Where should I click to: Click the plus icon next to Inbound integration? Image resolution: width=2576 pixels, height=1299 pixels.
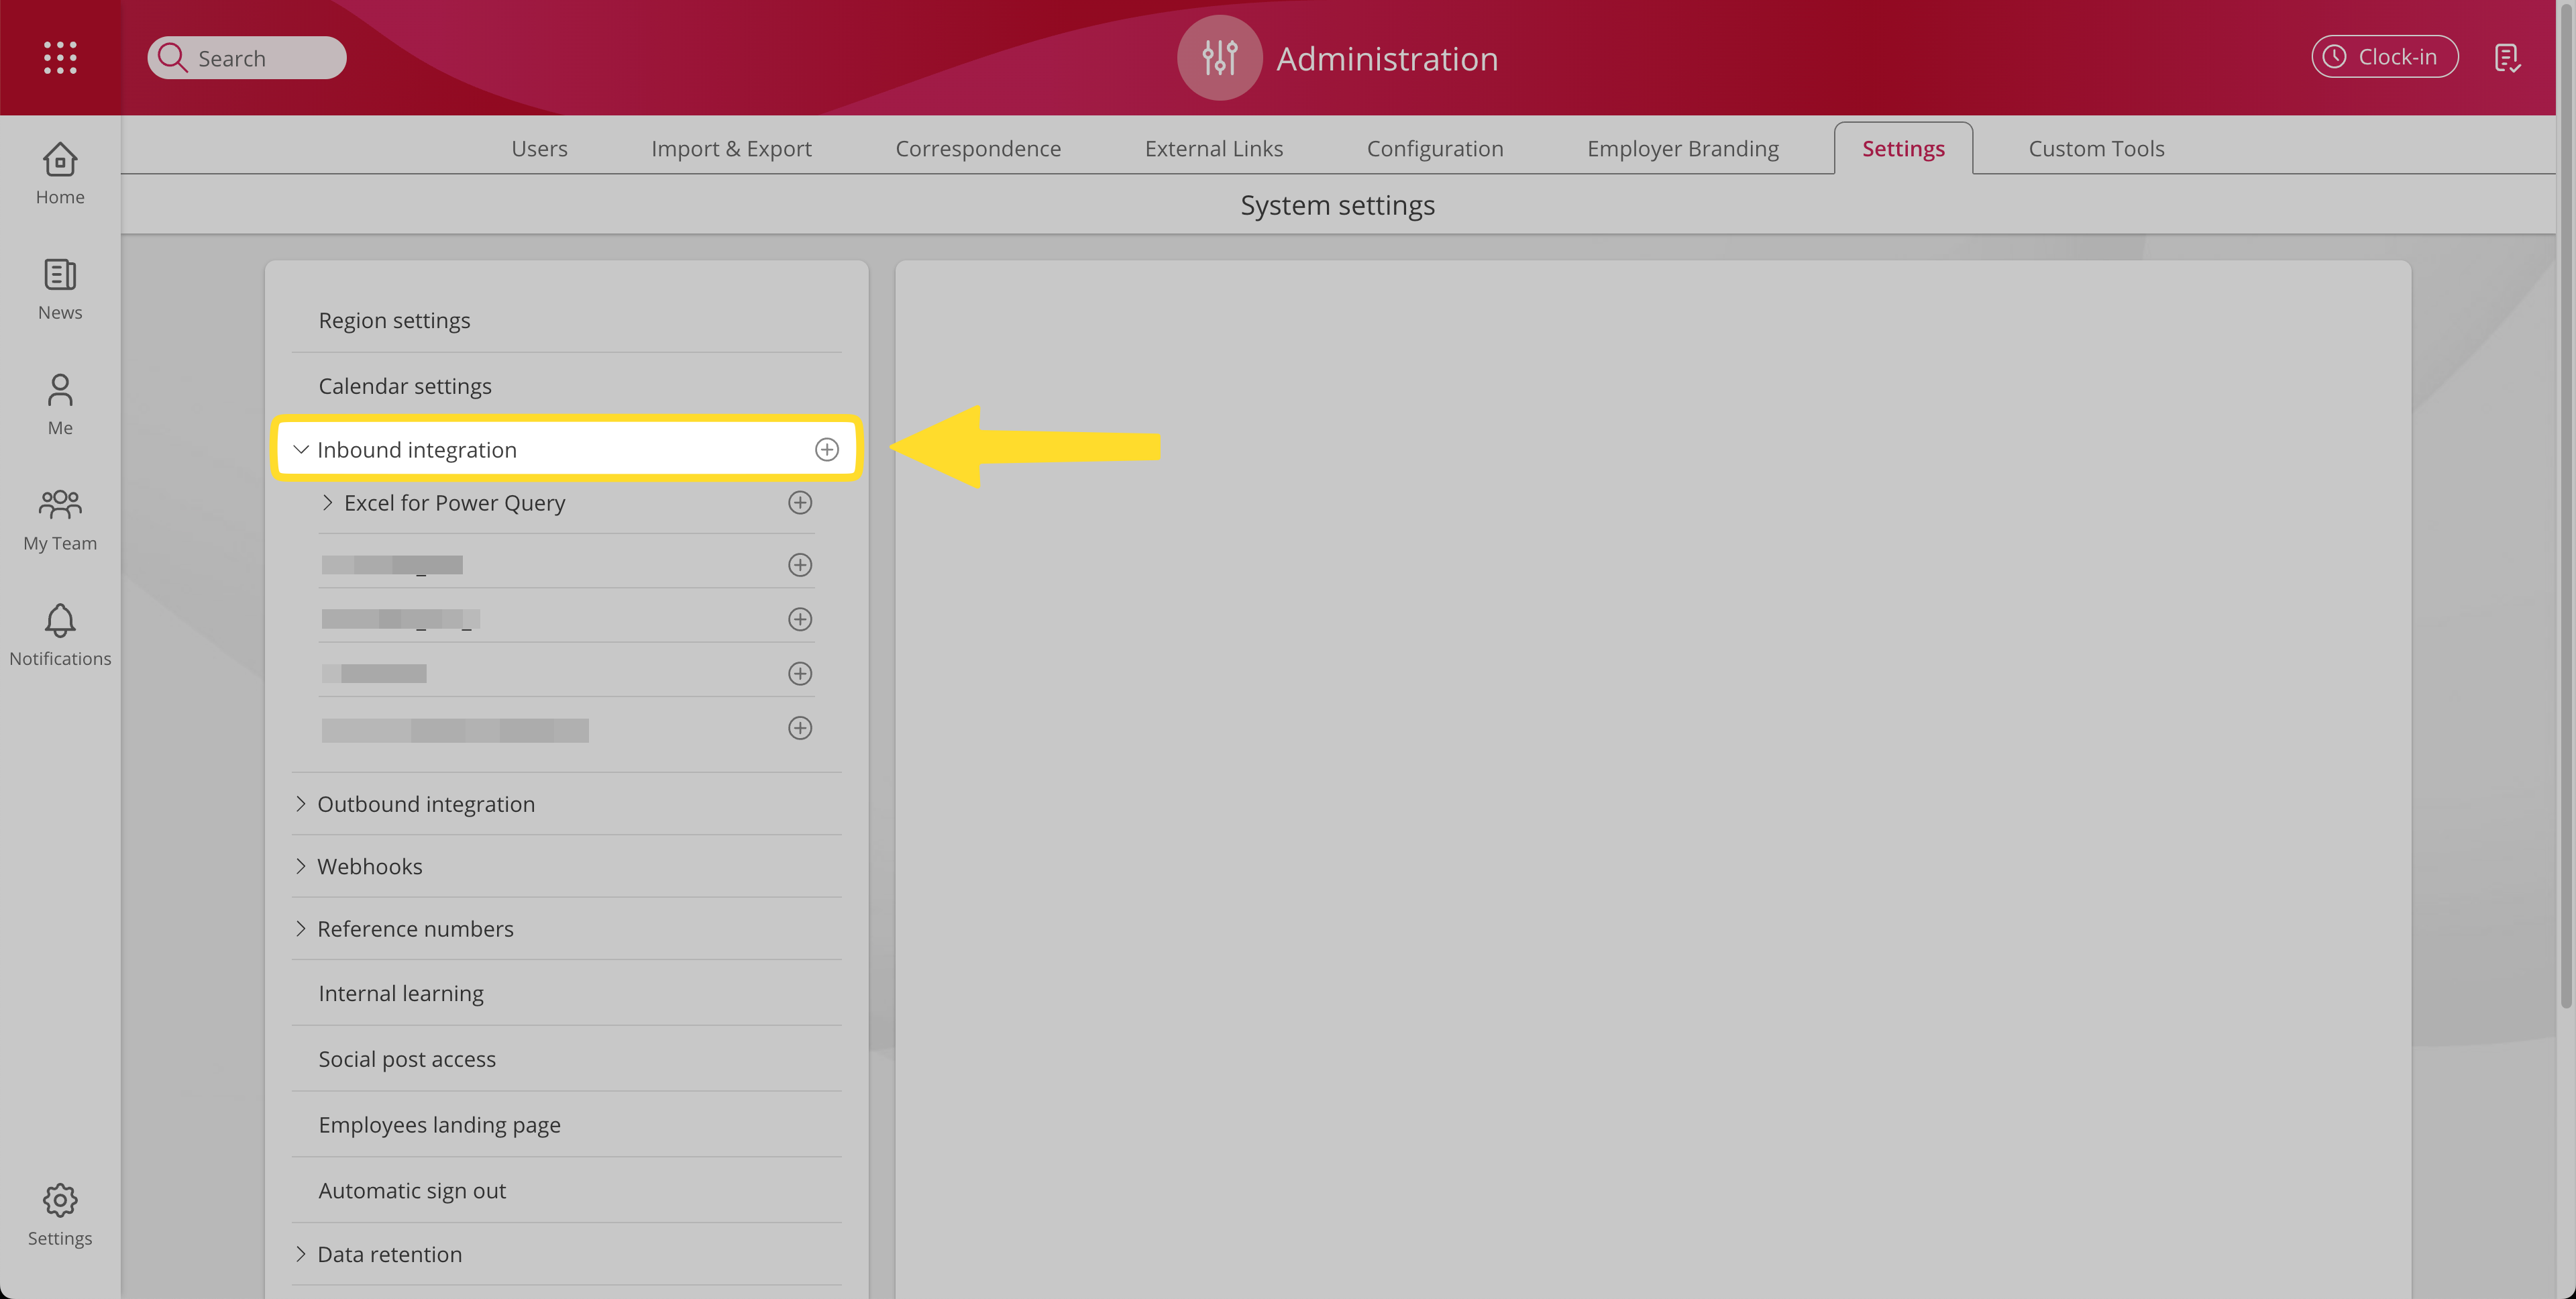[x=826, y=450]
